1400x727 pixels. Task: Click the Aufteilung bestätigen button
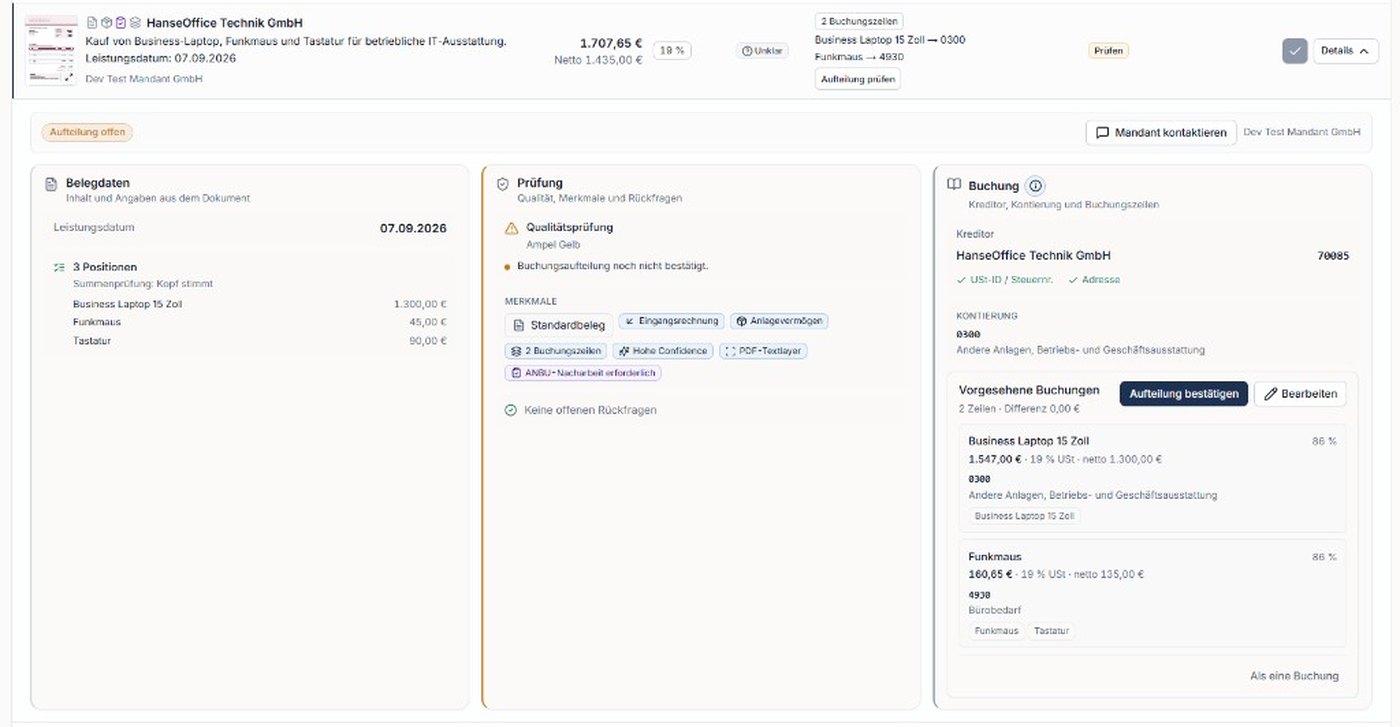(1184, 394)
